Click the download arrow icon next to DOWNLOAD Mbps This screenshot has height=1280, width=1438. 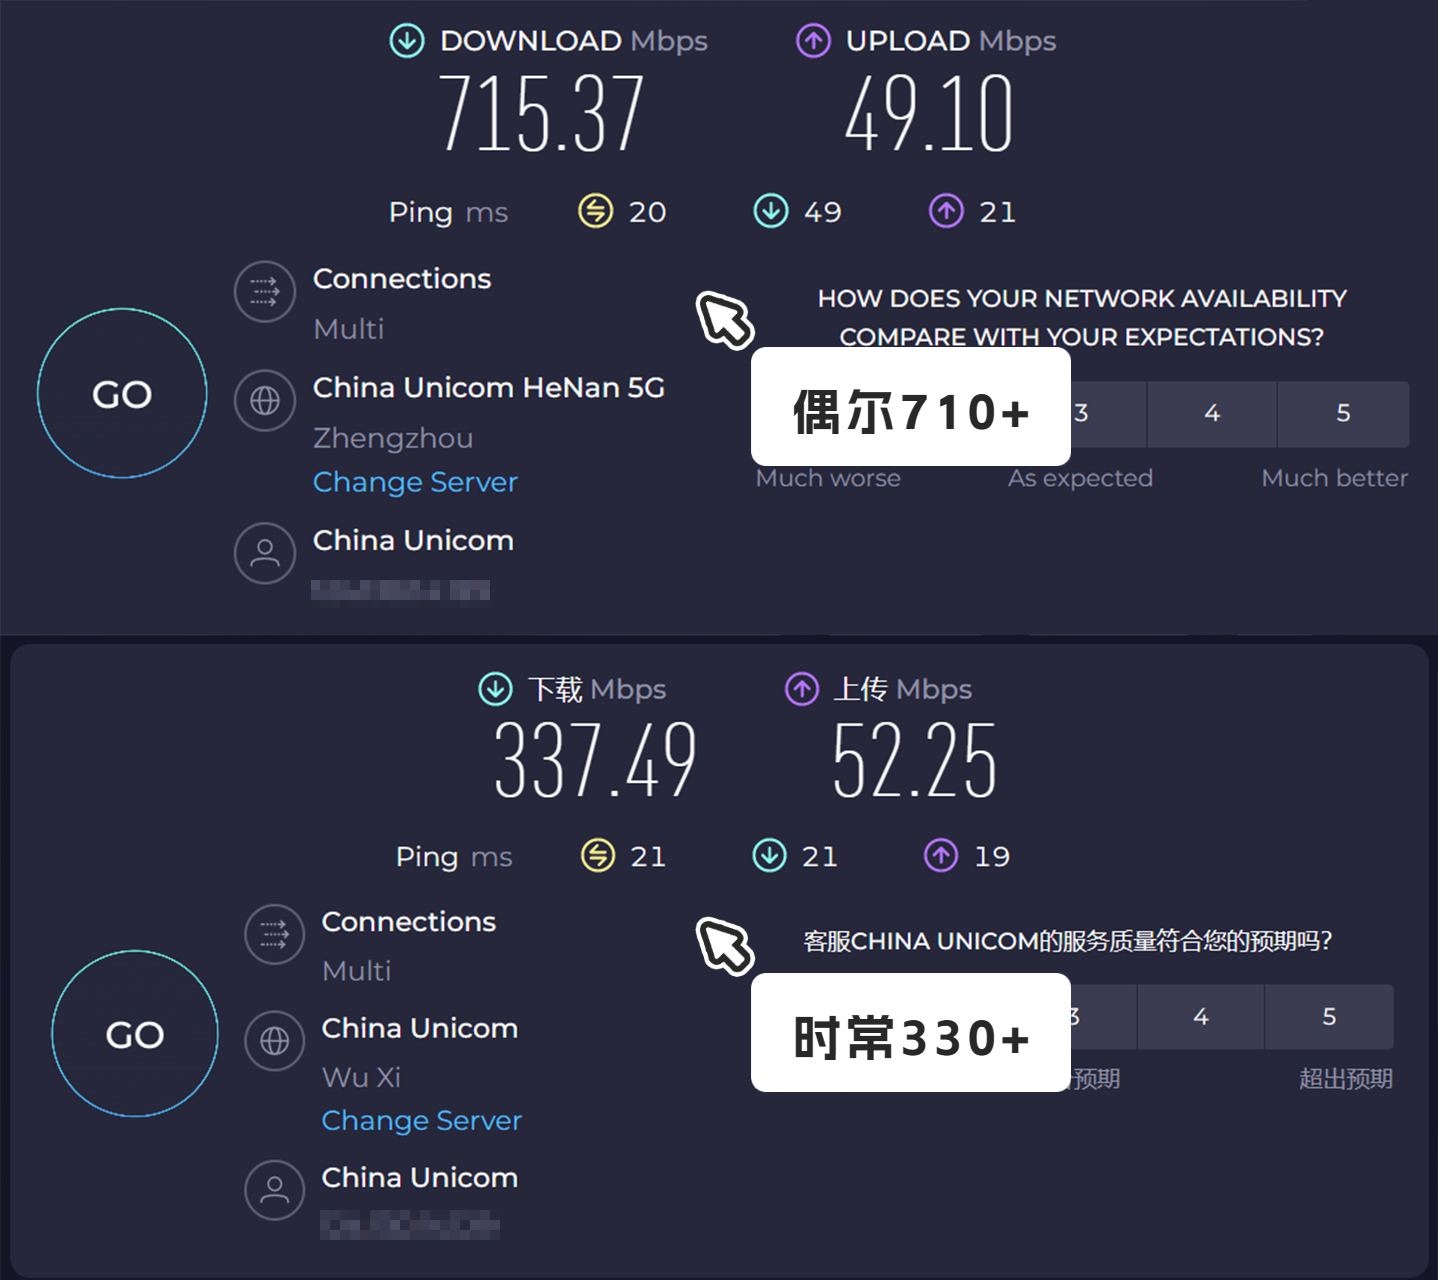click(x=406, y=40)
